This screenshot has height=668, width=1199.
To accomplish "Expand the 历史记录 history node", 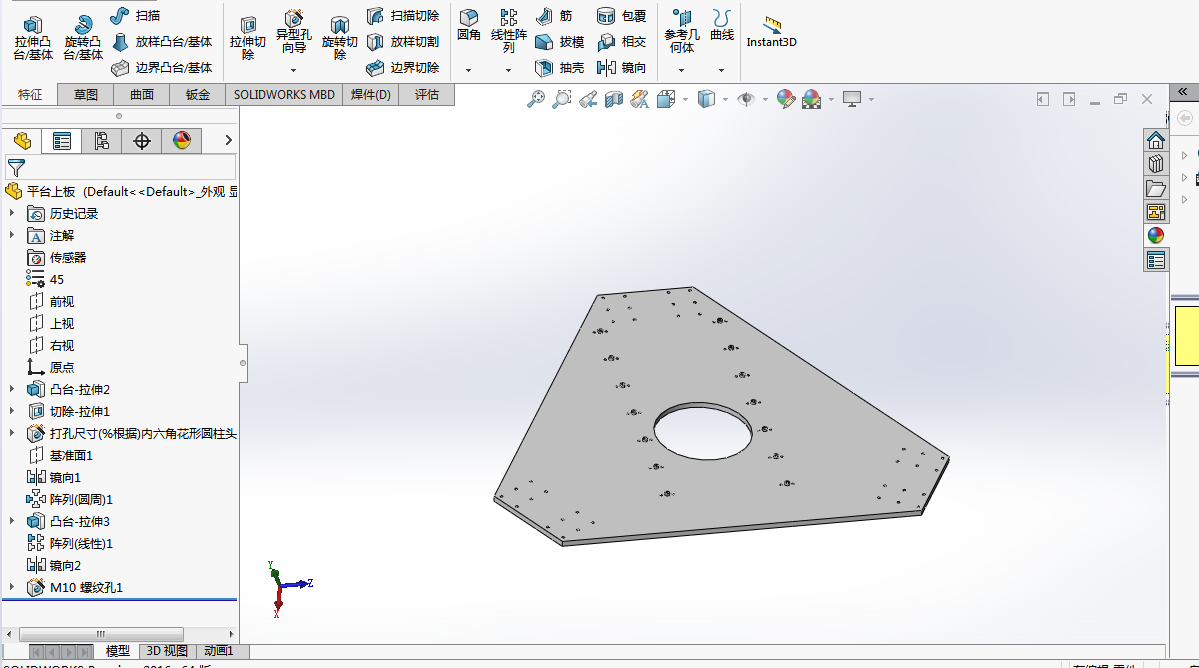I will pos(11,213).
